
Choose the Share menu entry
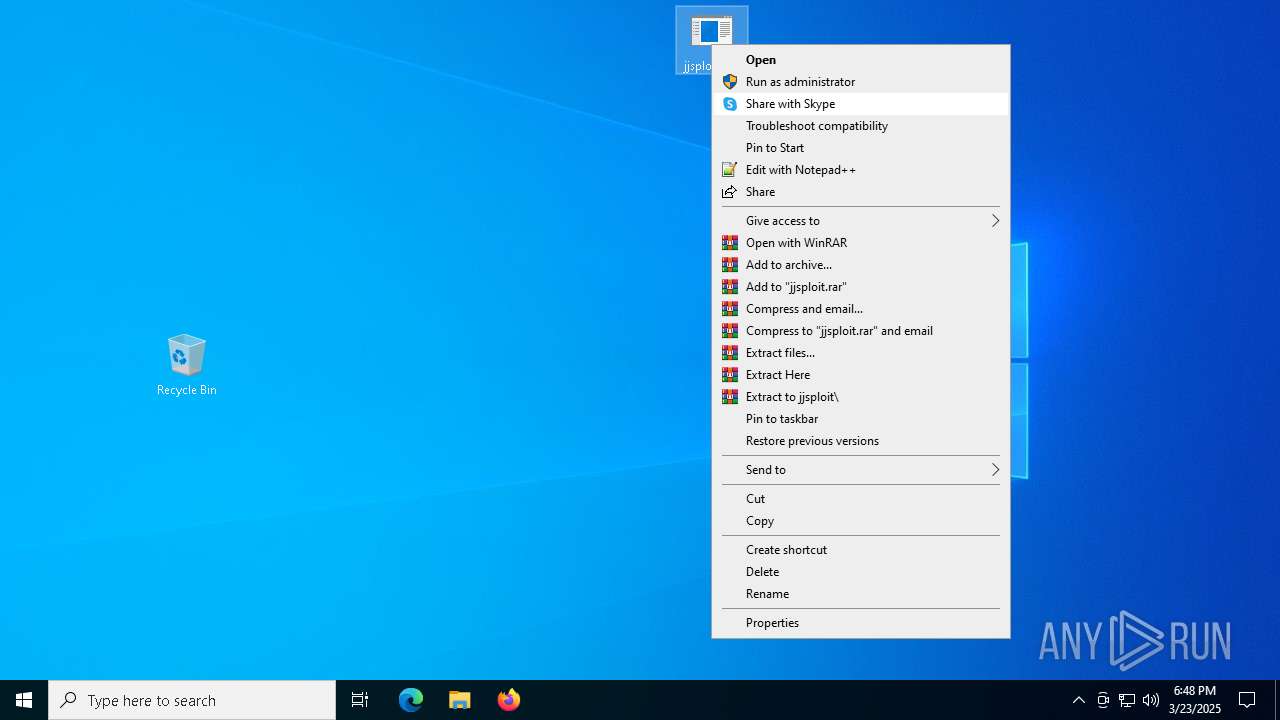(861, 192)
